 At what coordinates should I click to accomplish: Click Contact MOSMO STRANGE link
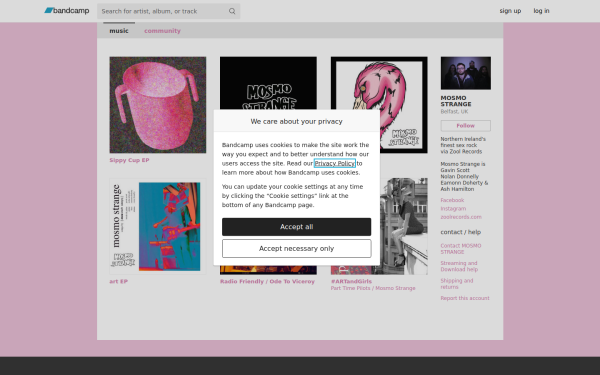[x=461, y=249]
